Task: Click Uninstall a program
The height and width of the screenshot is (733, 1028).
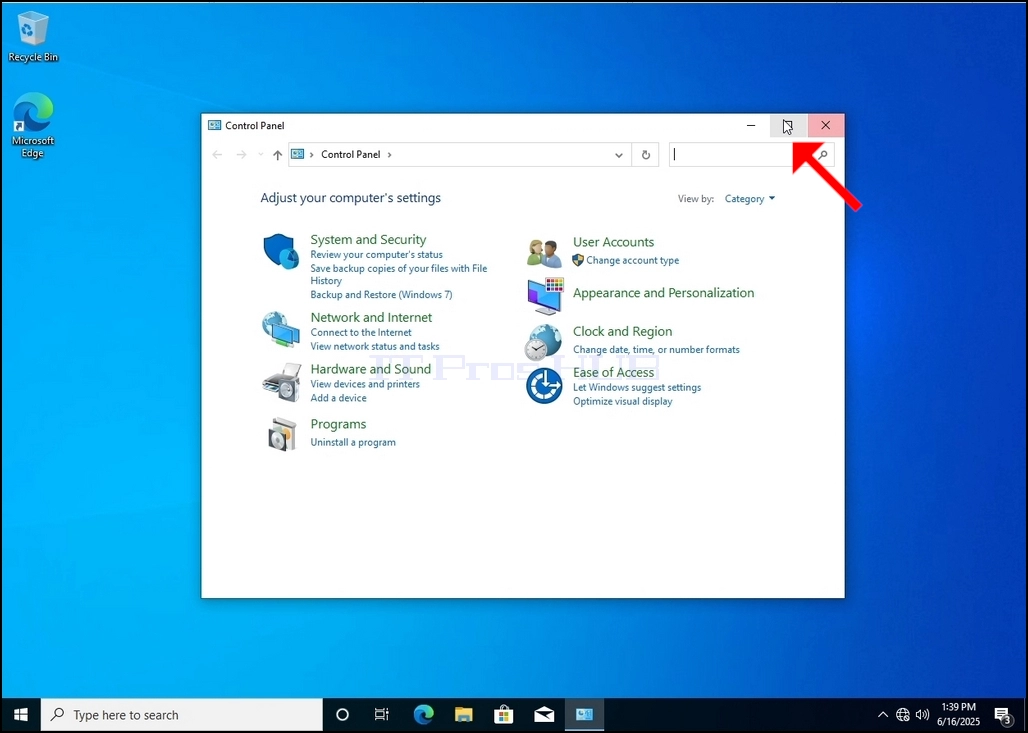Action: 353,443
